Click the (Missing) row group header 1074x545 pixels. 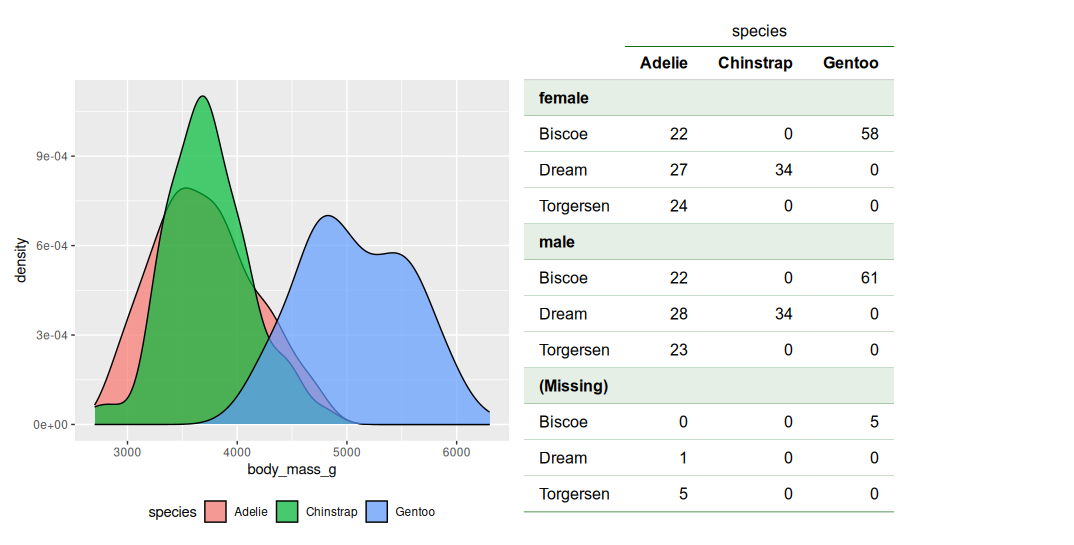(x=574, y=386)
